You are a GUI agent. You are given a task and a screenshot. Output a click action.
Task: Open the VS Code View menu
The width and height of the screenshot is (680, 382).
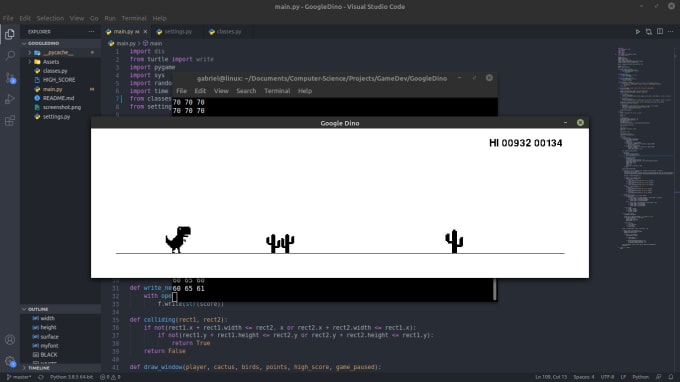[77, 18]
